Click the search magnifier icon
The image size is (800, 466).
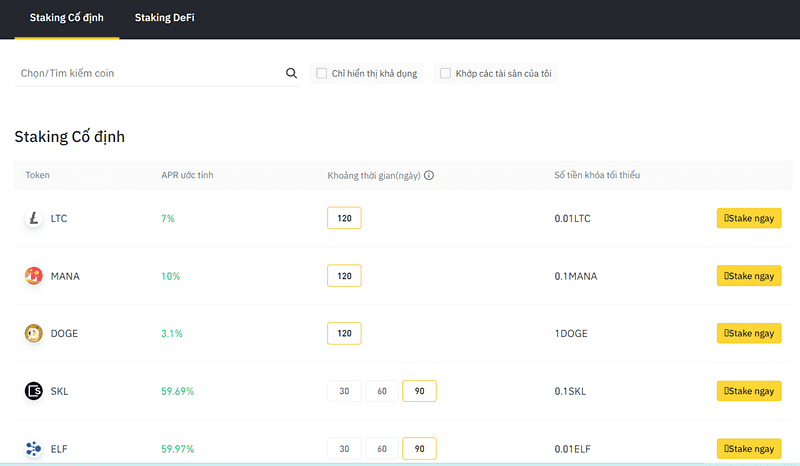292,73
